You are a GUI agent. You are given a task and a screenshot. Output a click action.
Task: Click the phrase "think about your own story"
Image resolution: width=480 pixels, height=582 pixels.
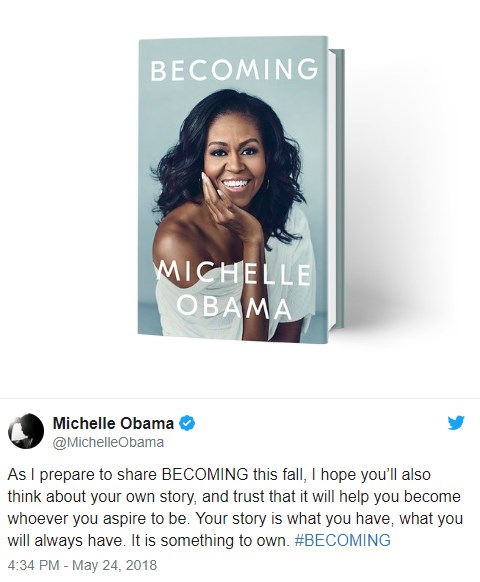pos(101,497)
